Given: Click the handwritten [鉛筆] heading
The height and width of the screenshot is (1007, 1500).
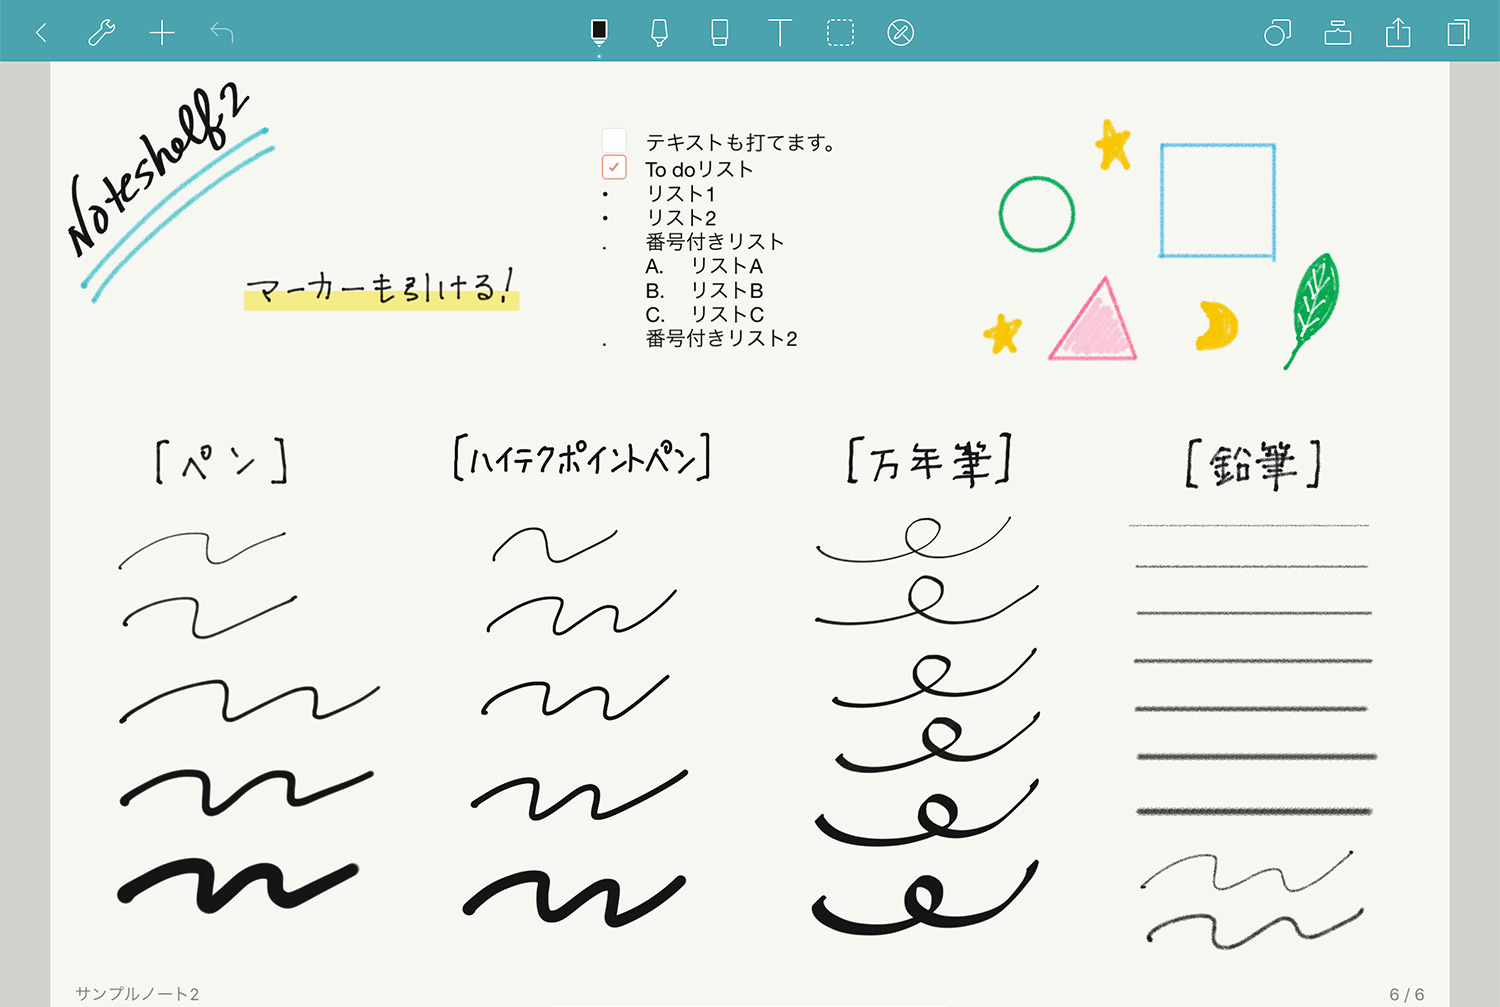Looking at the screenshot, I should 1253,464.
